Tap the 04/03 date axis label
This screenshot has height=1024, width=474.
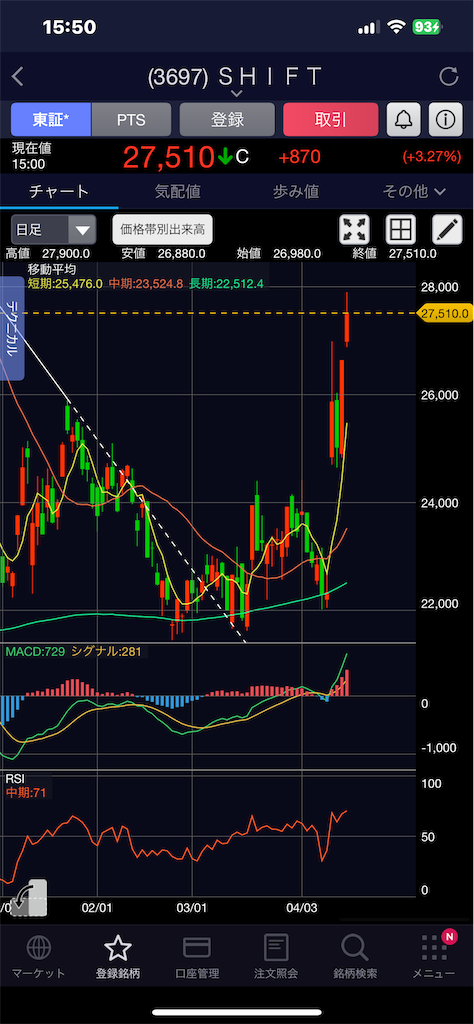coord(302,908)
